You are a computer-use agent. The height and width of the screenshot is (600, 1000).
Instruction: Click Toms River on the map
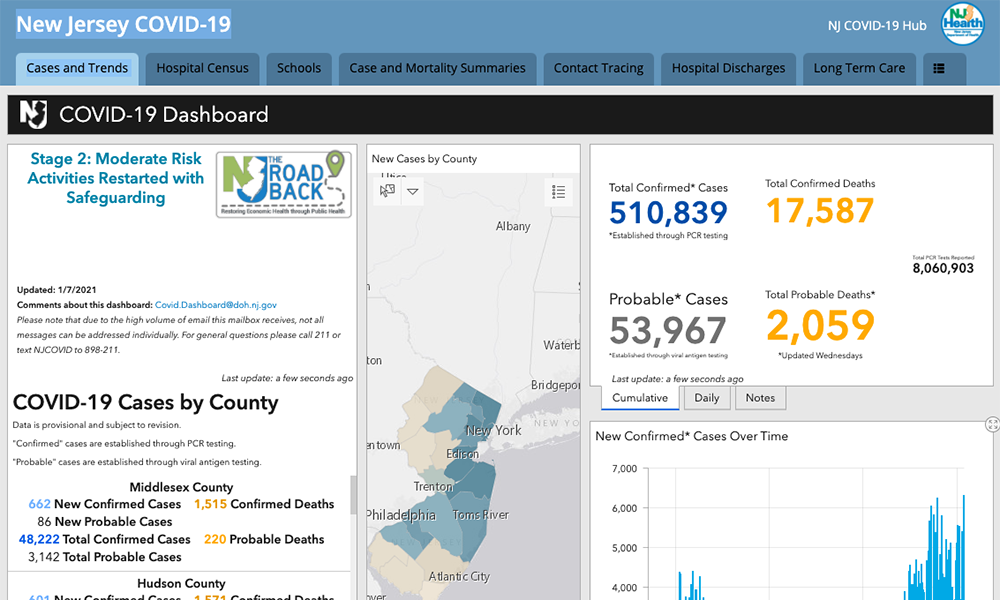click(480, 515)
